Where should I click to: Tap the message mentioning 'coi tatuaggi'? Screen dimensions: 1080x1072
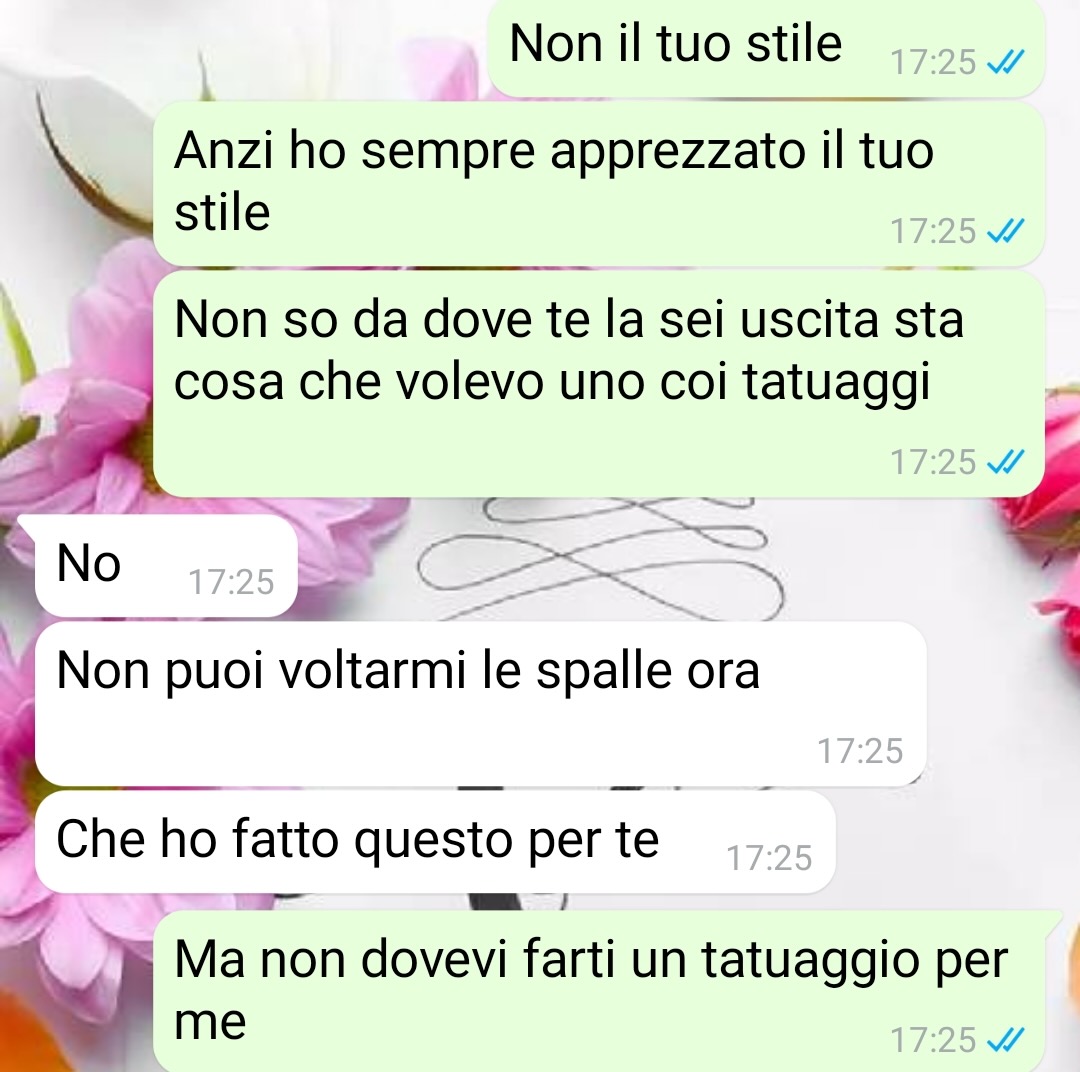point(599,384)
